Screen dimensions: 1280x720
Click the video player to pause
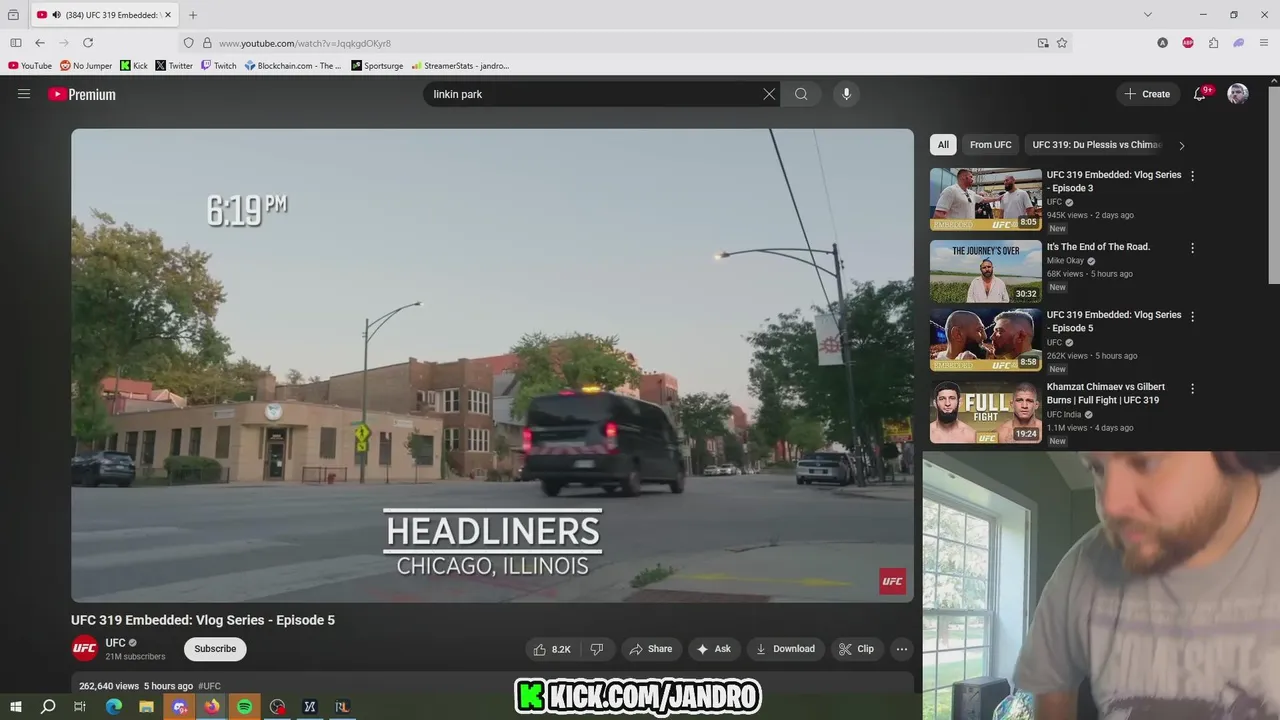click(x=492, y=365)
